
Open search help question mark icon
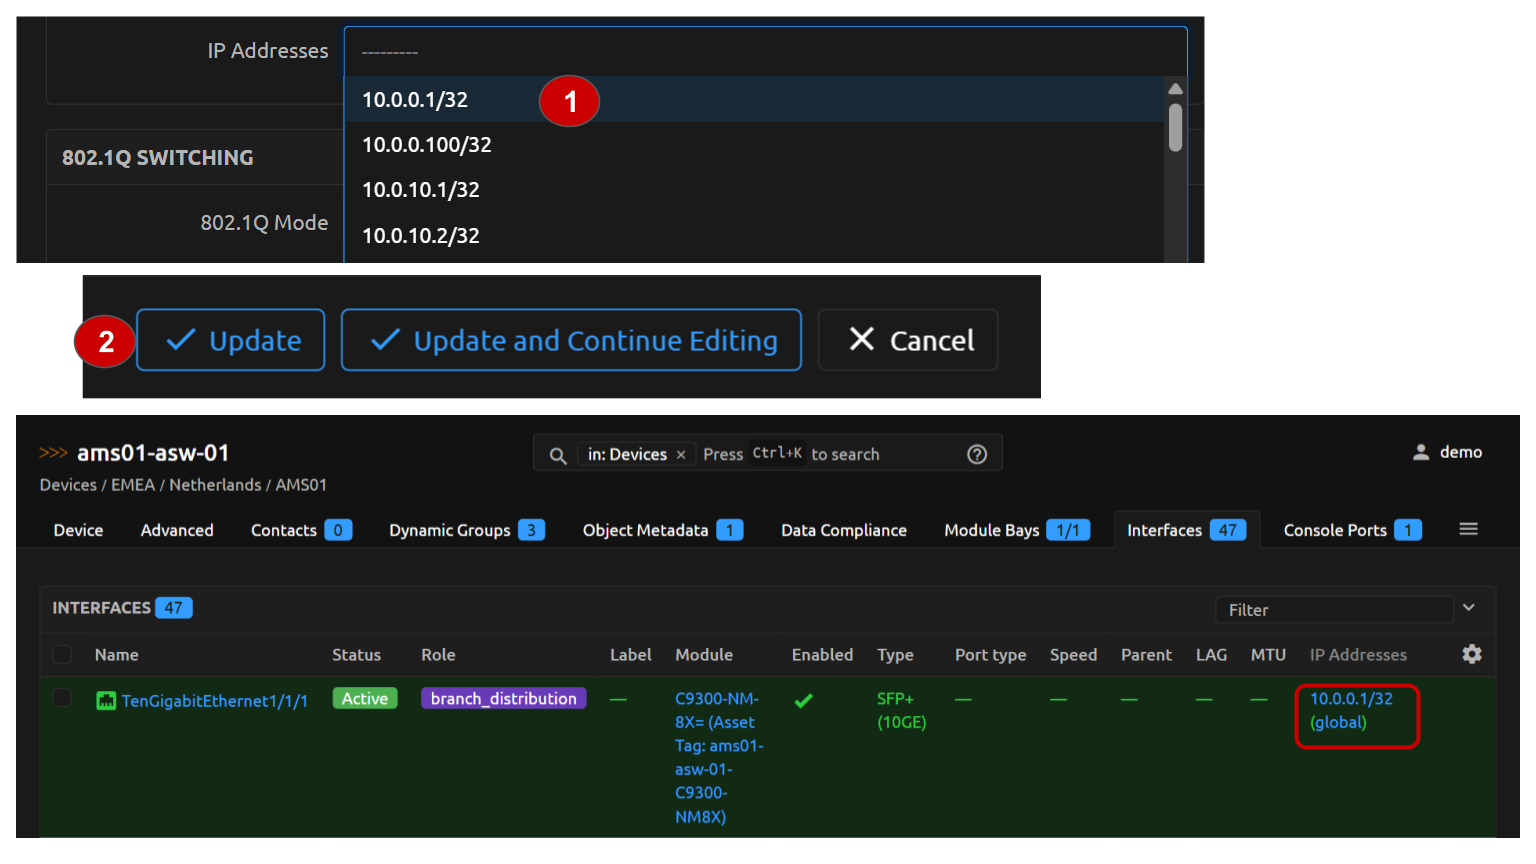point(977,454)
